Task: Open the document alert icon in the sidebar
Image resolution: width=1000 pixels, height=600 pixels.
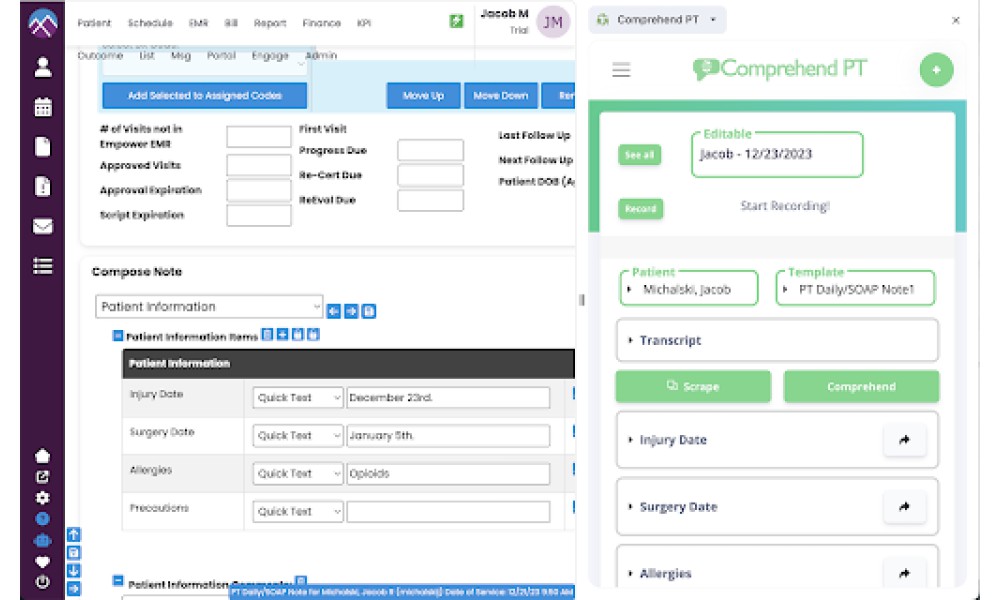Action: click(x=43, y=186)
